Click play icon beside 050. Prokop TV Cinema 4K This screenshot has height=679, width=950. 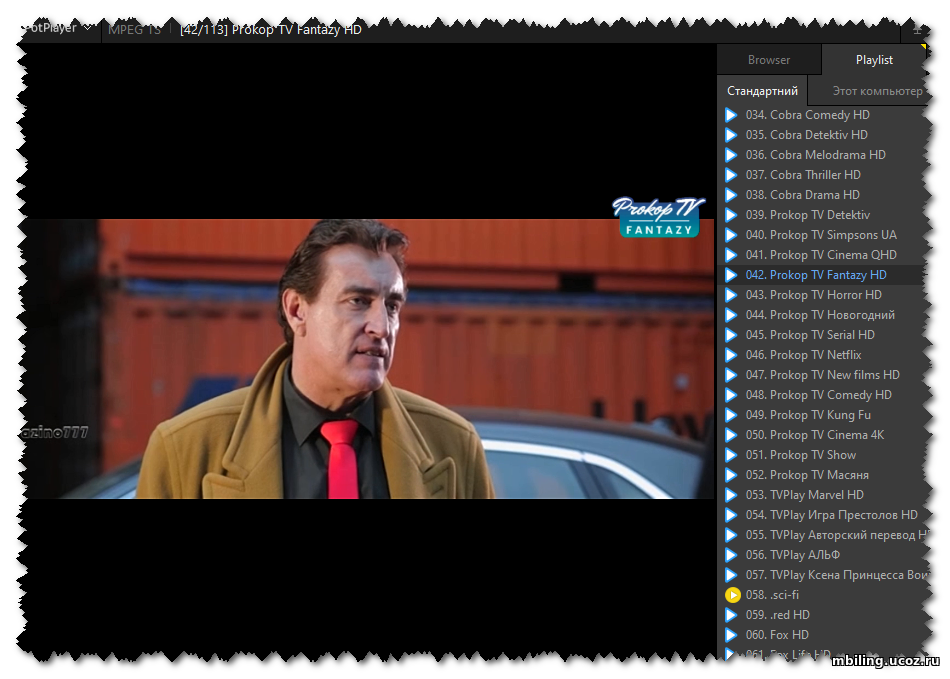[731, 435]
